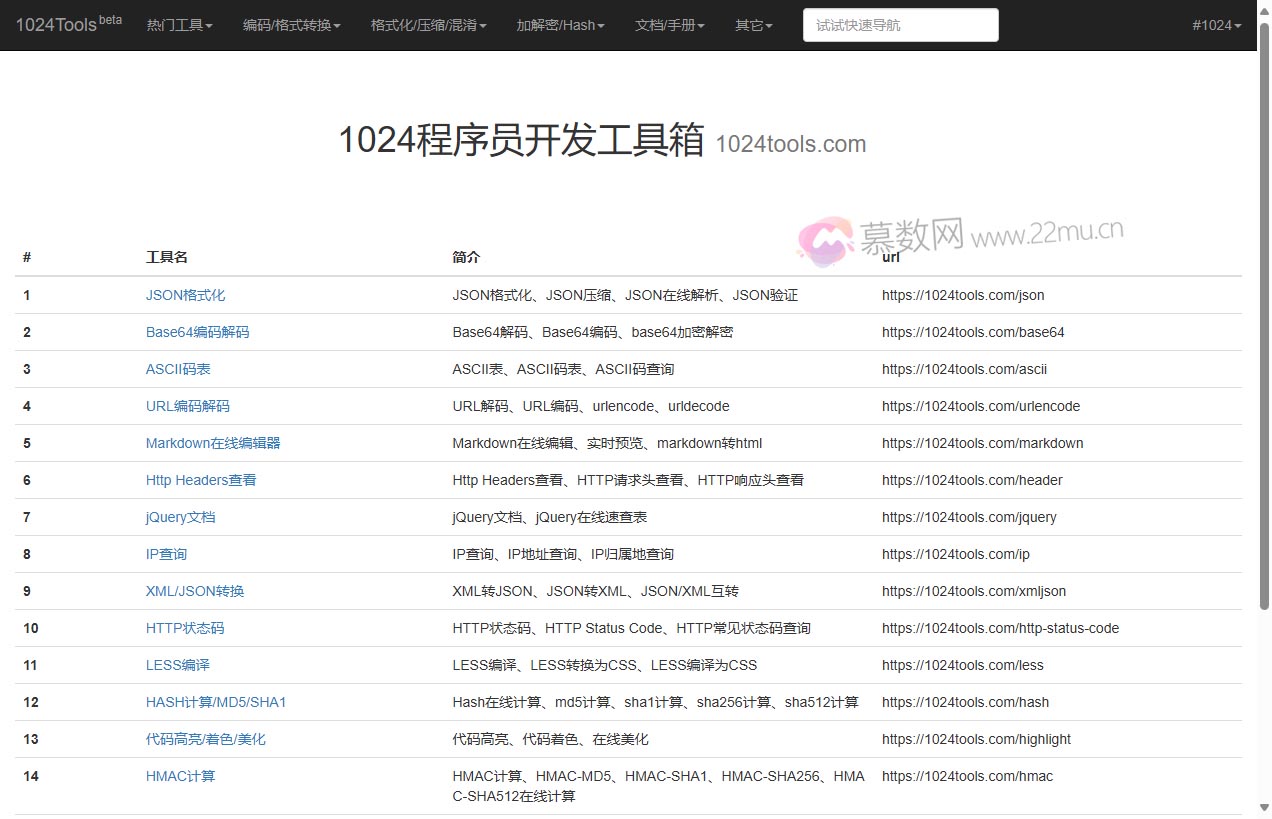Visit the jQuery文档 page
The width and height of the screenshot is (1272, 819).
[x=180, y=517]
